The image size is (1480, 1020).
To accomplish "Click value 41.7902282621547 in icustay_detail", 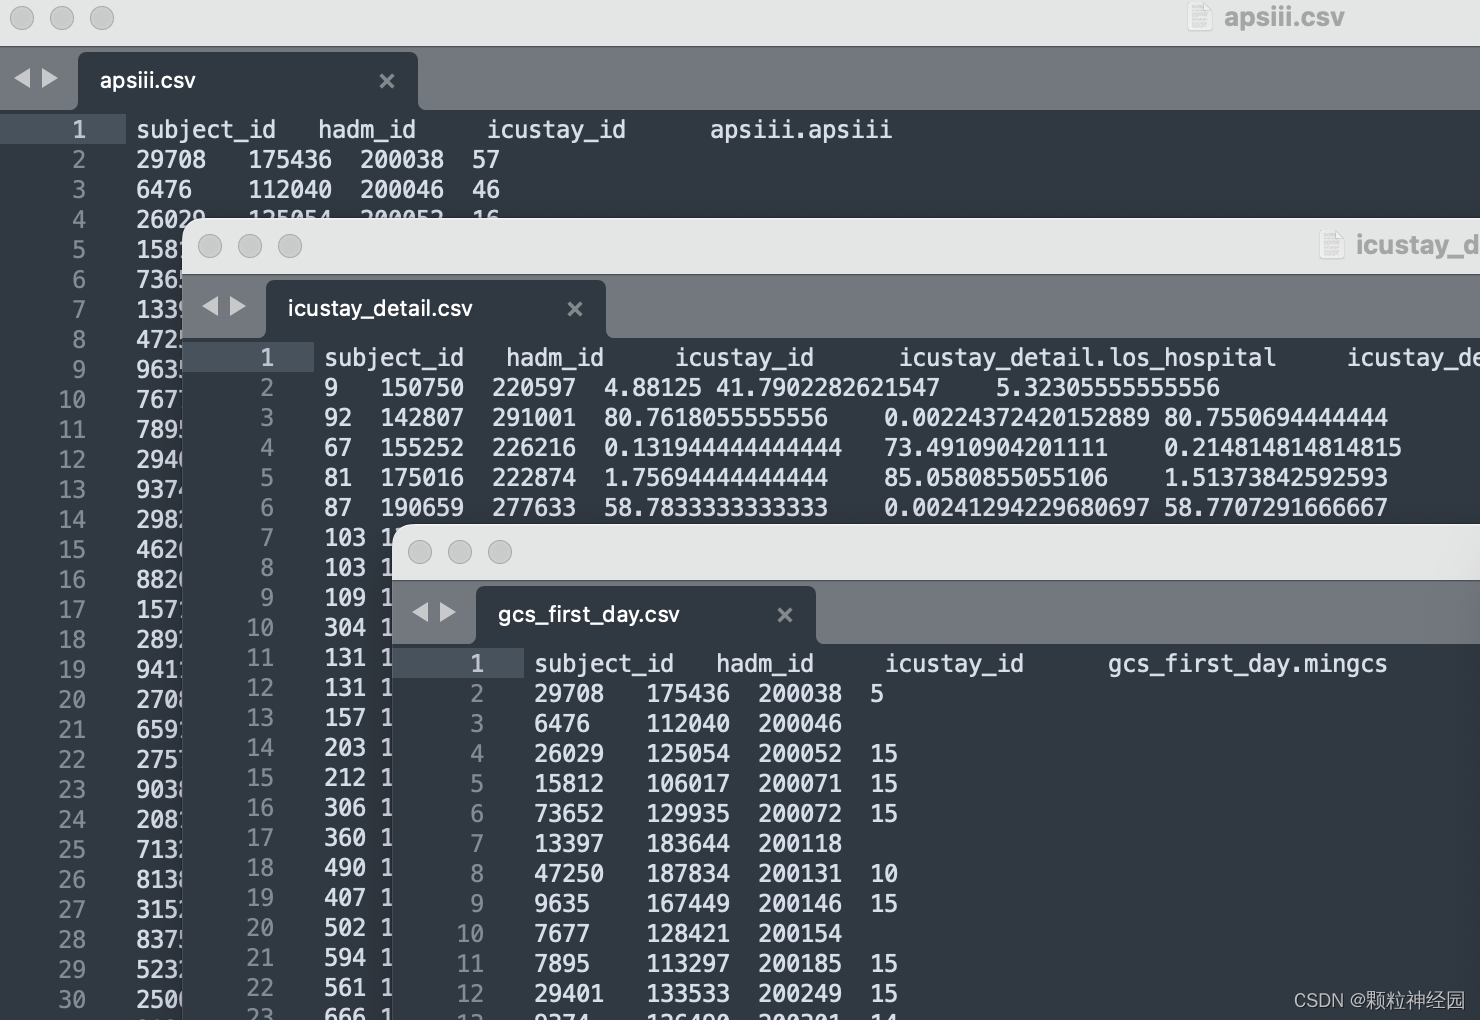I will 828,388.
